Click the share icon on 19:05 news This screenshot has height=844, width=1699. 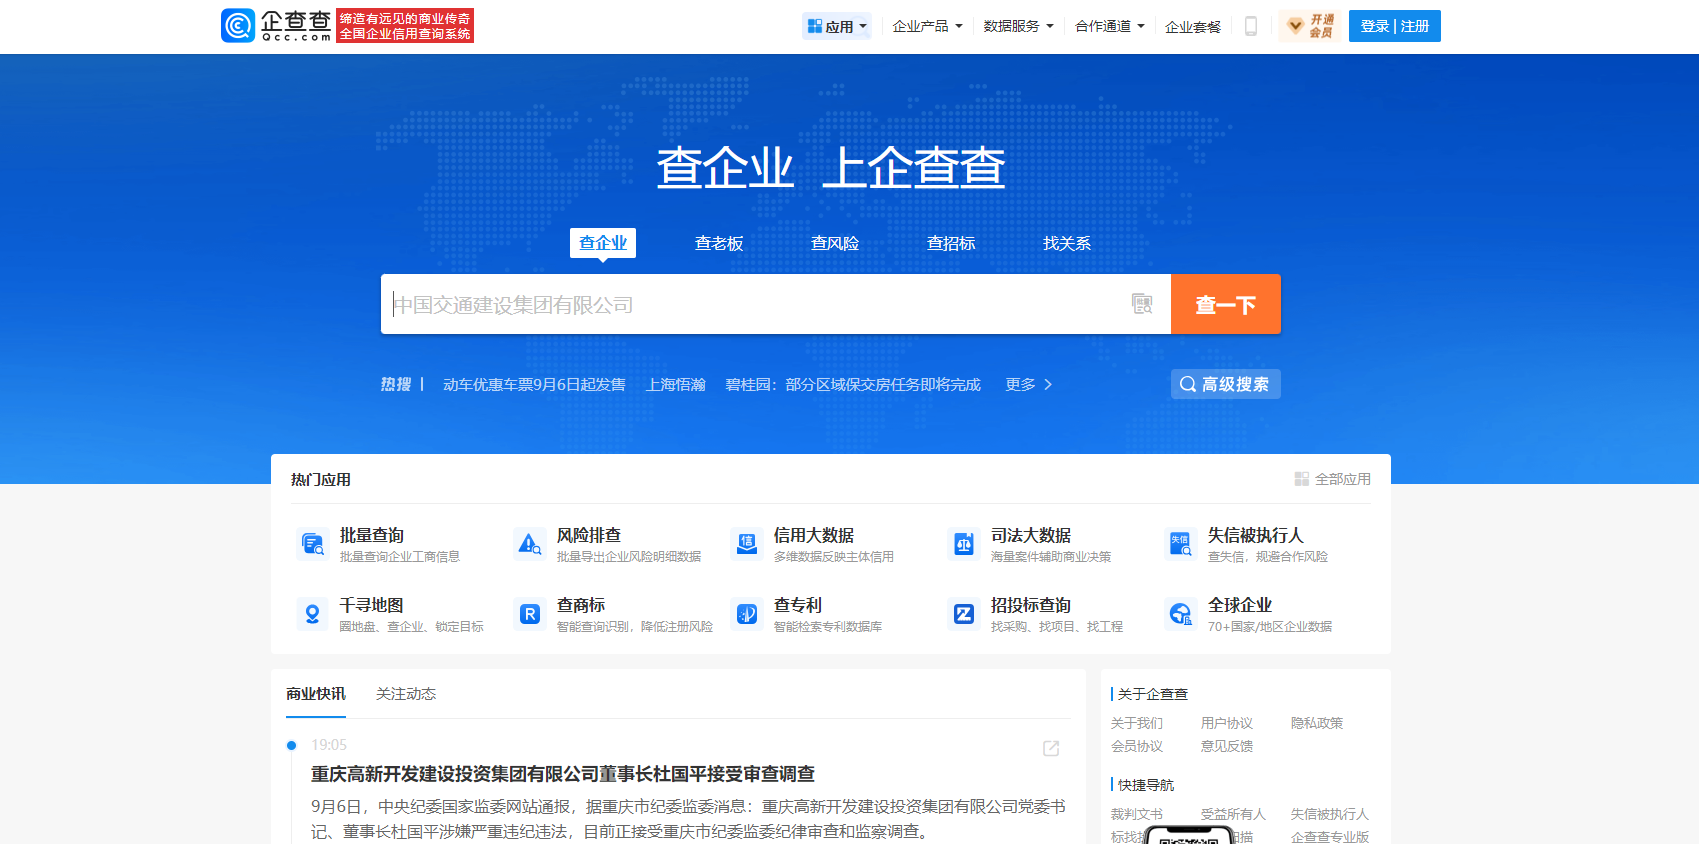pyautogui.click(x=1051, y=748)
